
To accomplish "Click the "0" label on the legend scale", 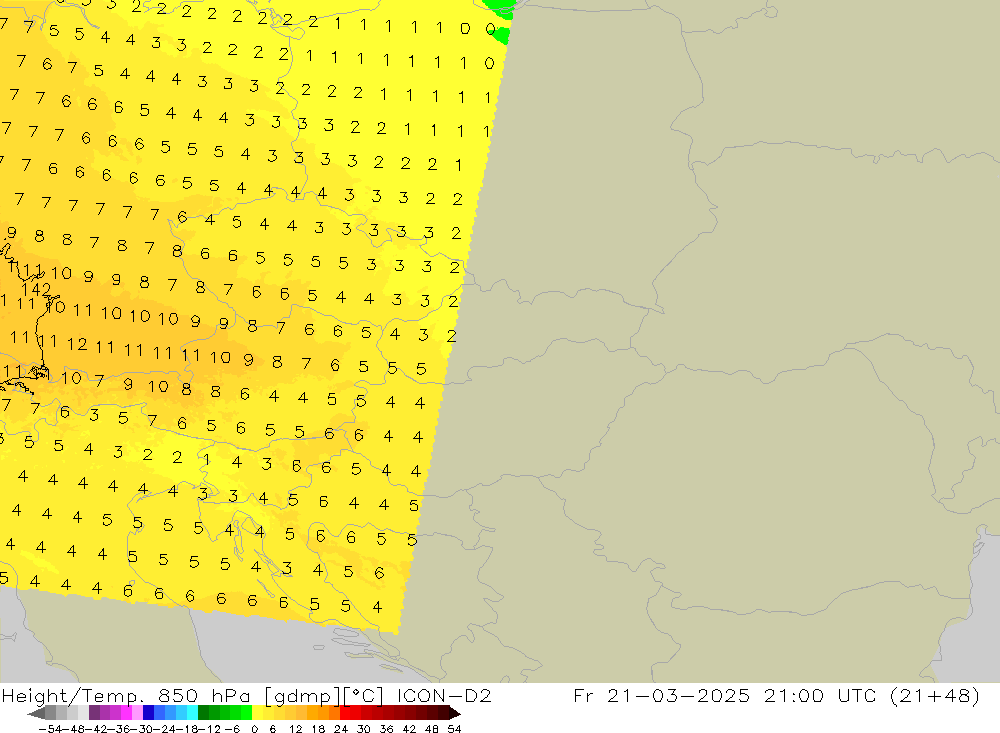I will tap(254, 729).
